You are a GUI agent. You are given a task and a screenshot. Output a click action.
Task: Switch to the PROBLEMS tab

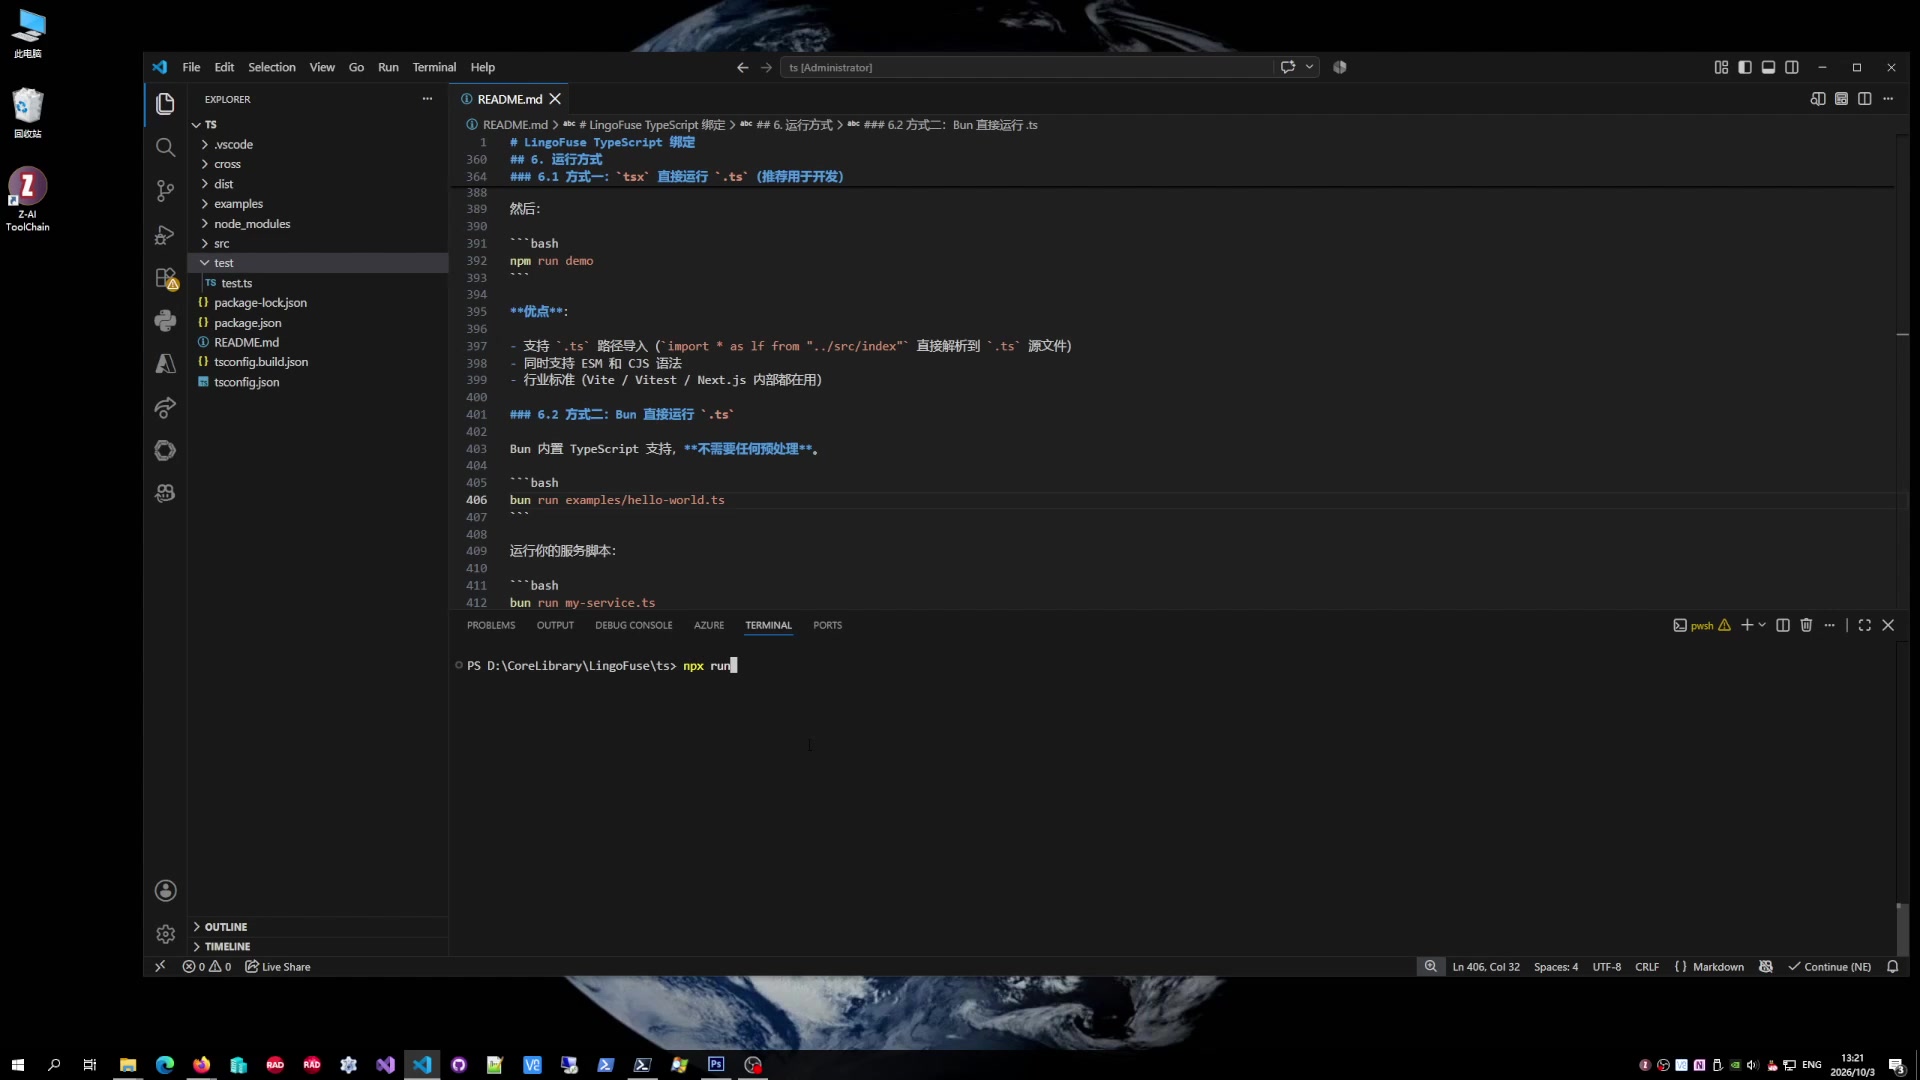[491, 625]
